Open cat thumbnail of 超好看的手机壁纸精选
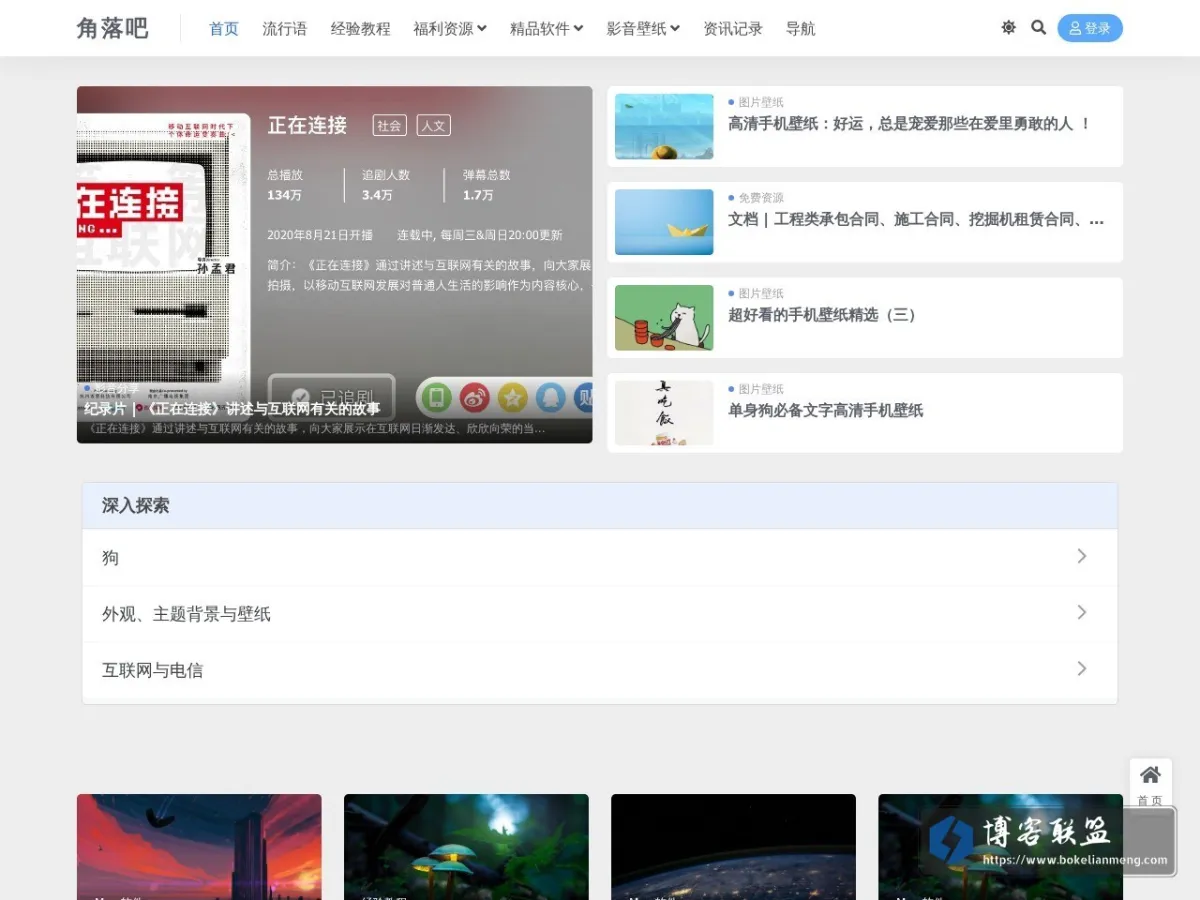The image size is (1200, 900). [664, 317]
